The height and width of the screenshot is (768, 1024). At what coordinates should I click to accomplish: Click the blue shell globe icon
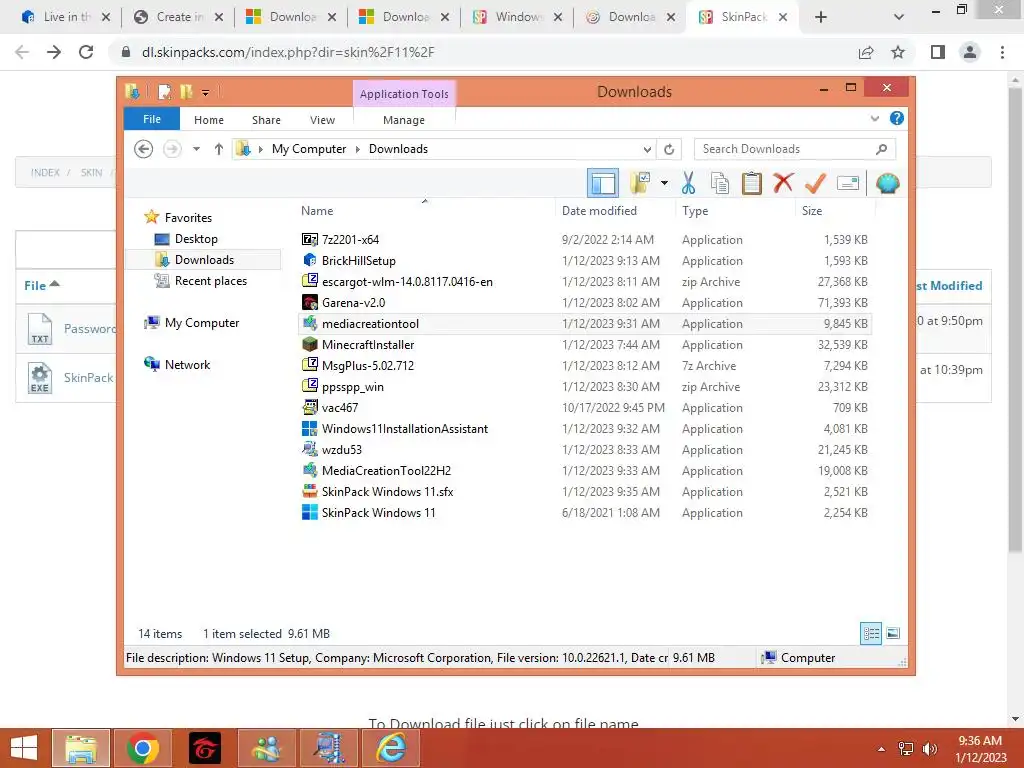pyautogui.click(x=888, y=184)
